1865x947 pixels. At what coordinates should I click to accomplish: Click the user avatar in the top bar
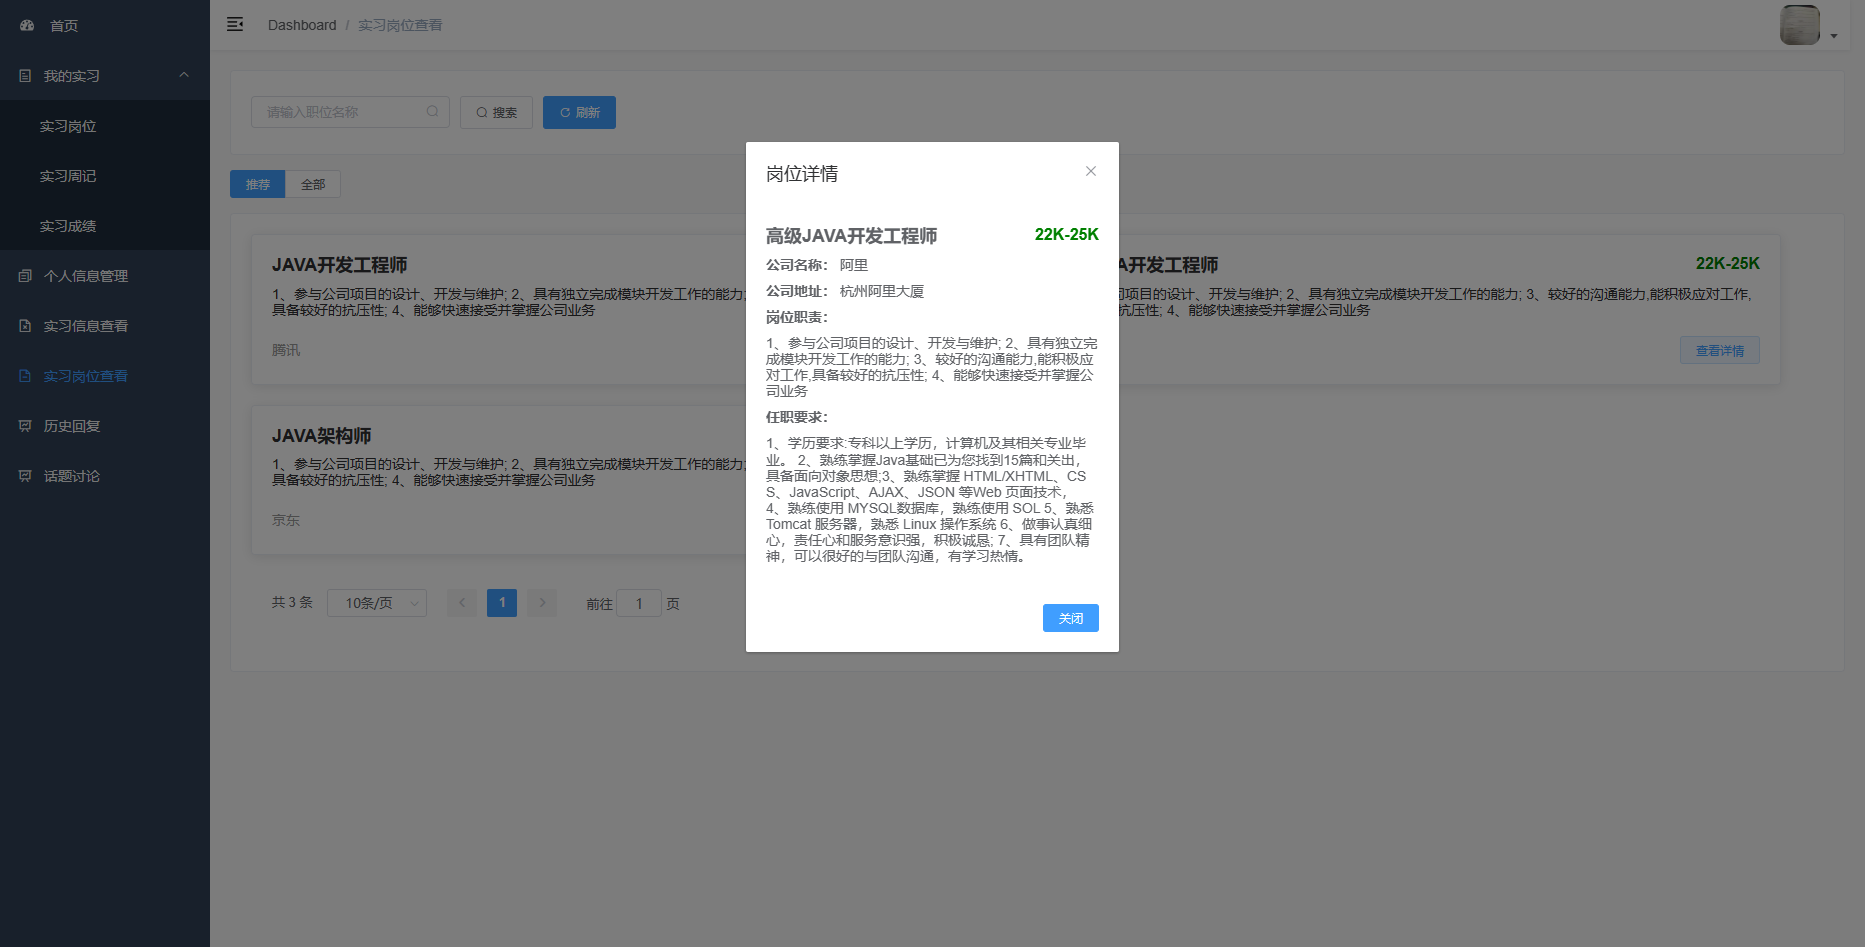tap(1800, 25)
